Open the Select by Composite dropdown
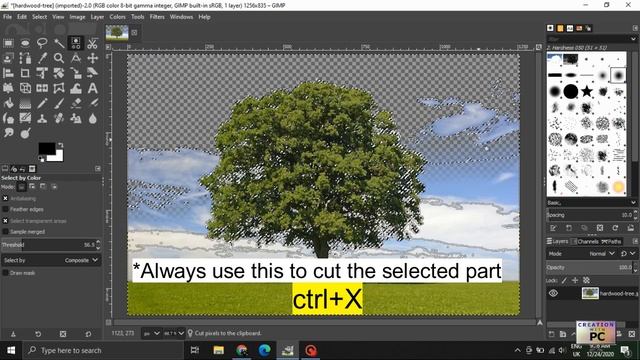640x360 pixels. (x=51, y=260)
